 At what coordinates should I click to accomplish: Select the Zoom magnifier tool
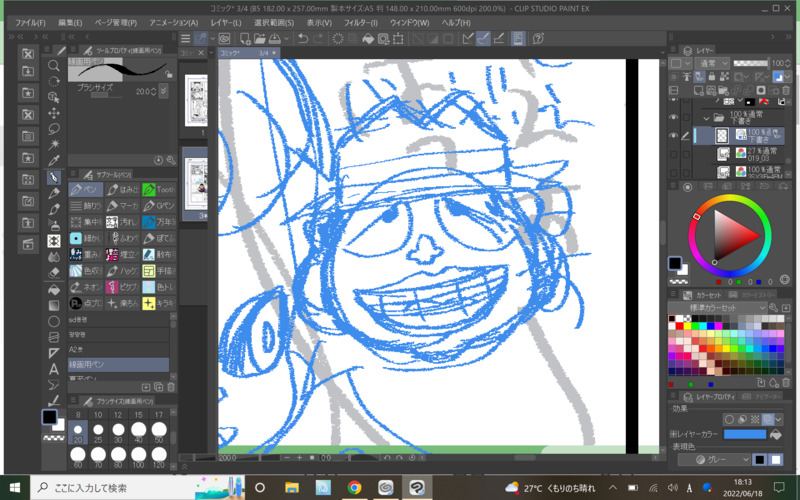[54, 65]
